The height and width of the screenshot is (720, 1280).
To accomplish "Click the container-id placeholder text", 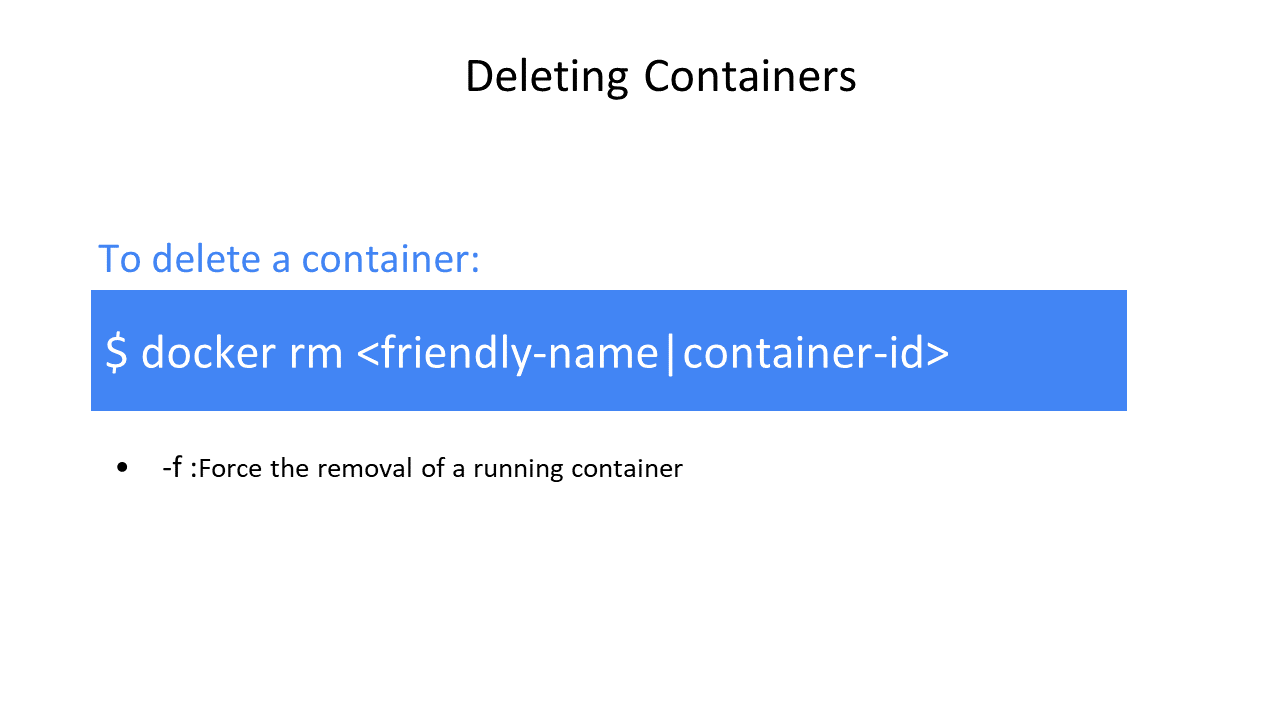I will 803,352.
